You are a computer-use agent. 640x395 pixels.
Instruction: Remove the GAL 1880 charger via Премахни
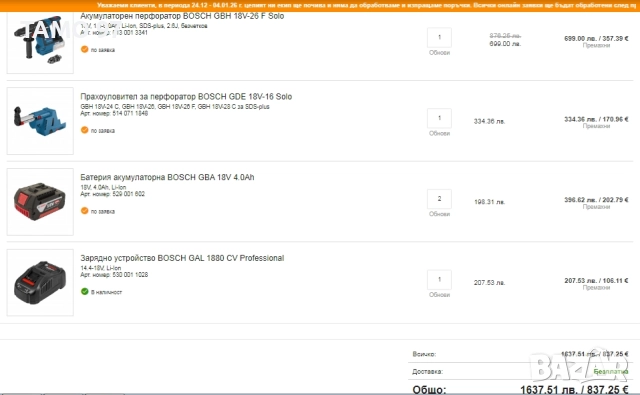pyautogui.click(x=596, y=288)
